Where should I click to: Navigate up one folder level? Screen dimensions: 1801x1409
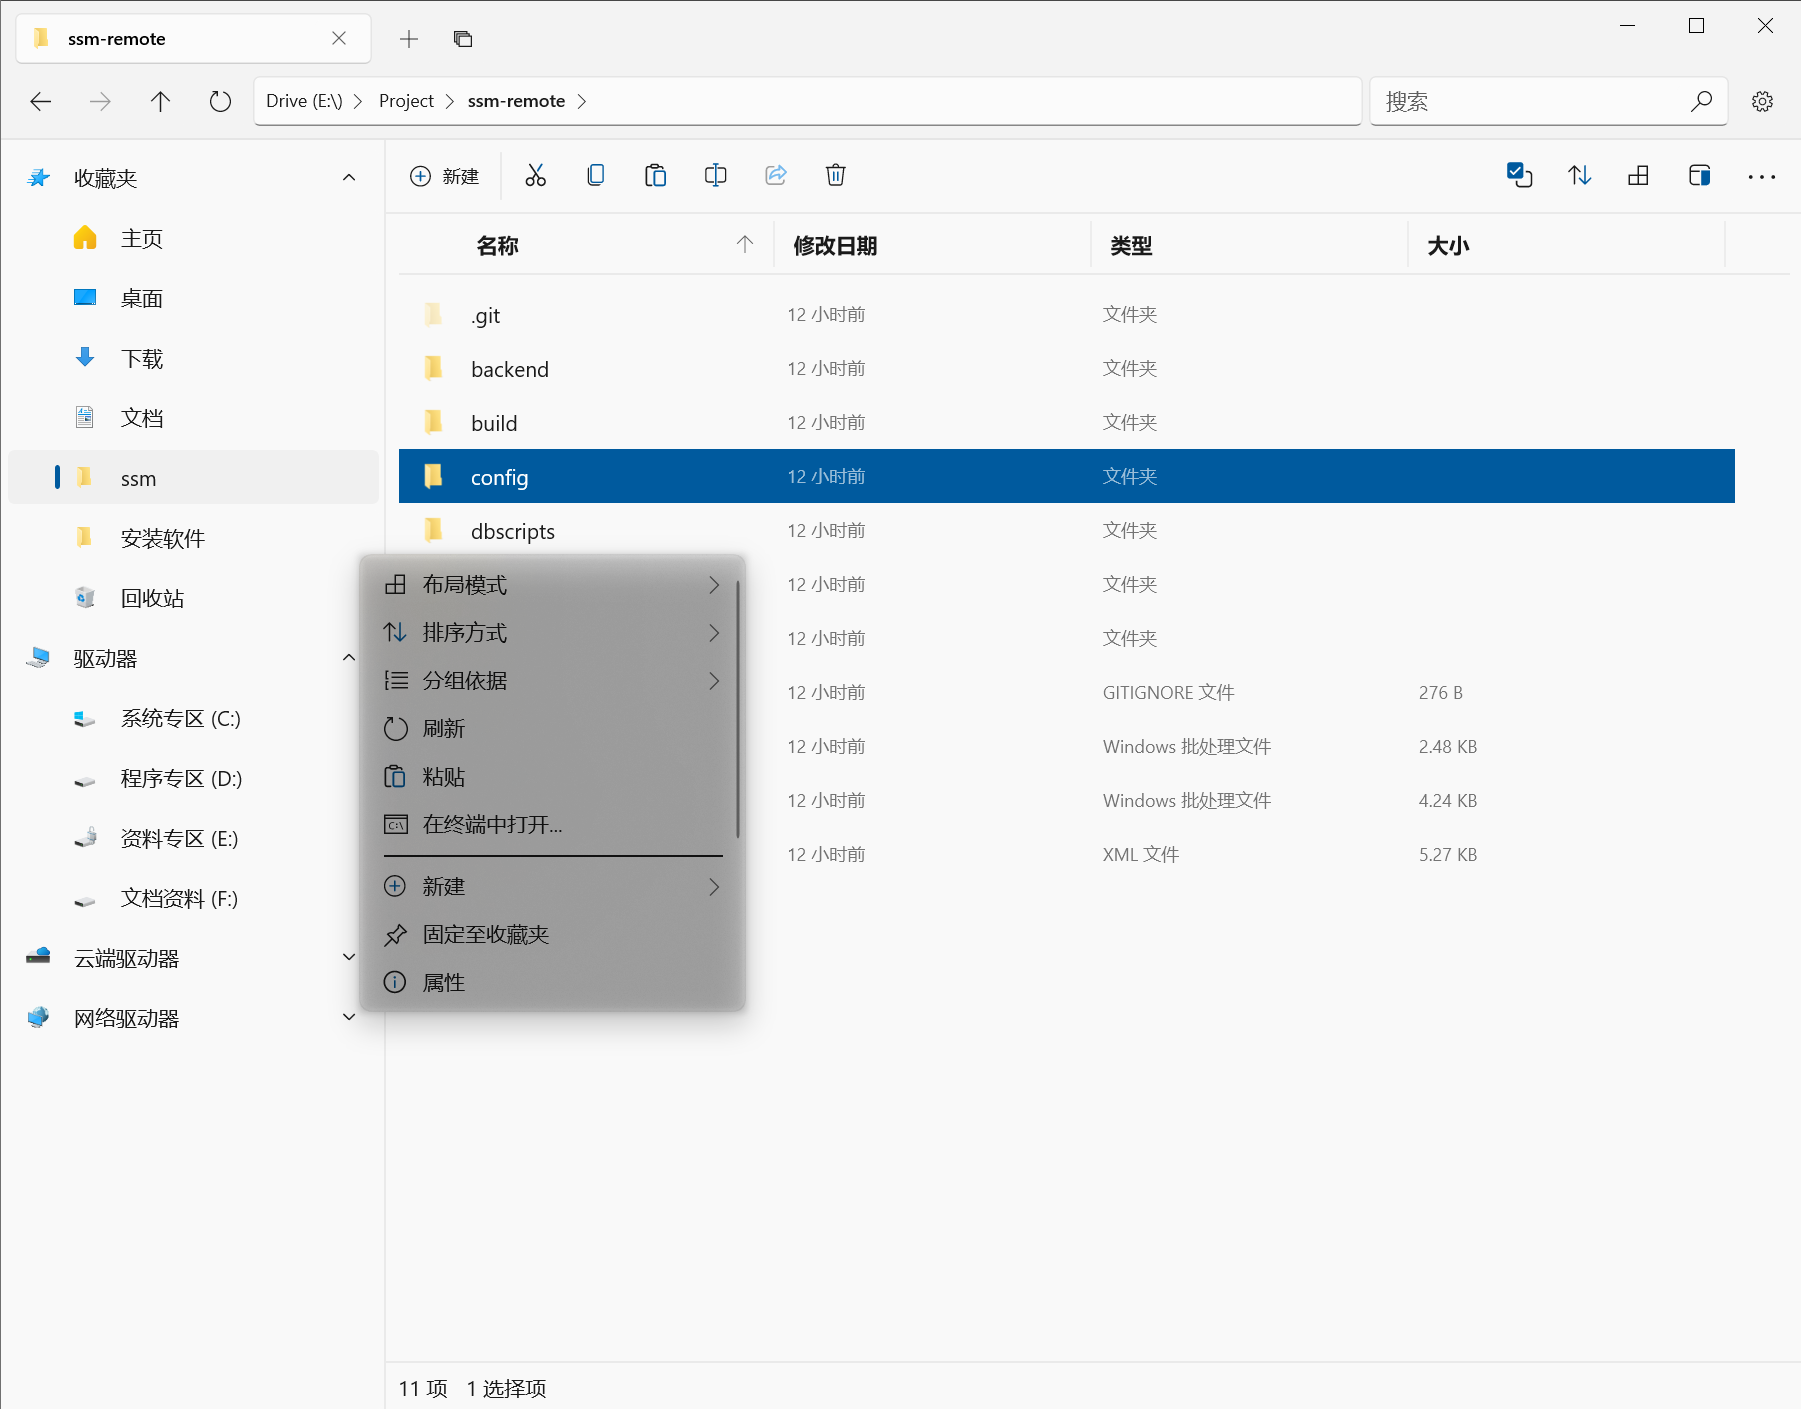click(160, 101)
